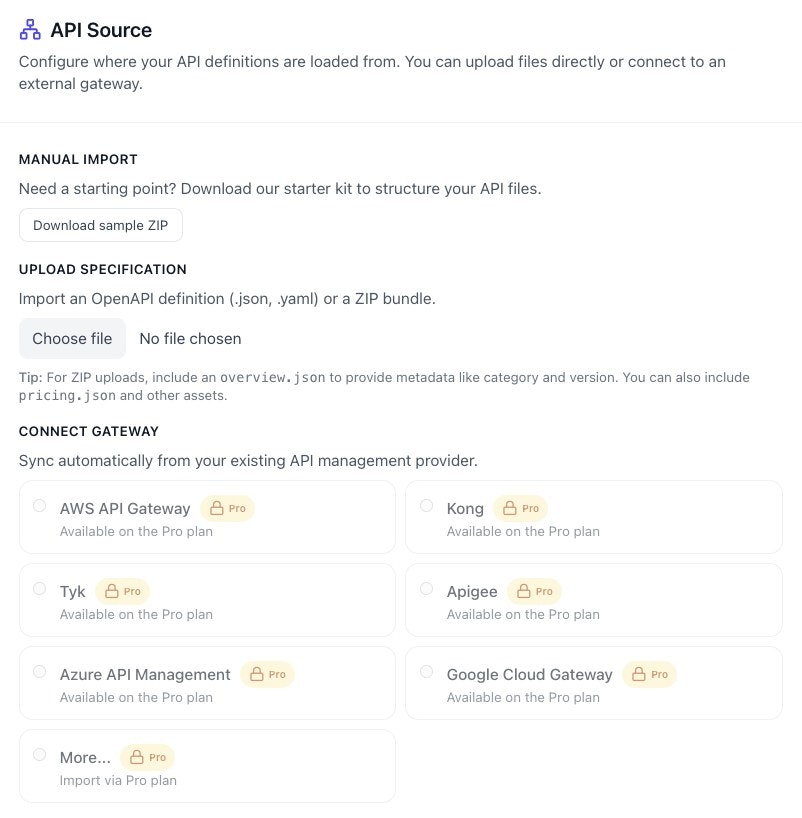Select the Azure API Management radio button
802x818 pixels.
click(x=39, y=671)
